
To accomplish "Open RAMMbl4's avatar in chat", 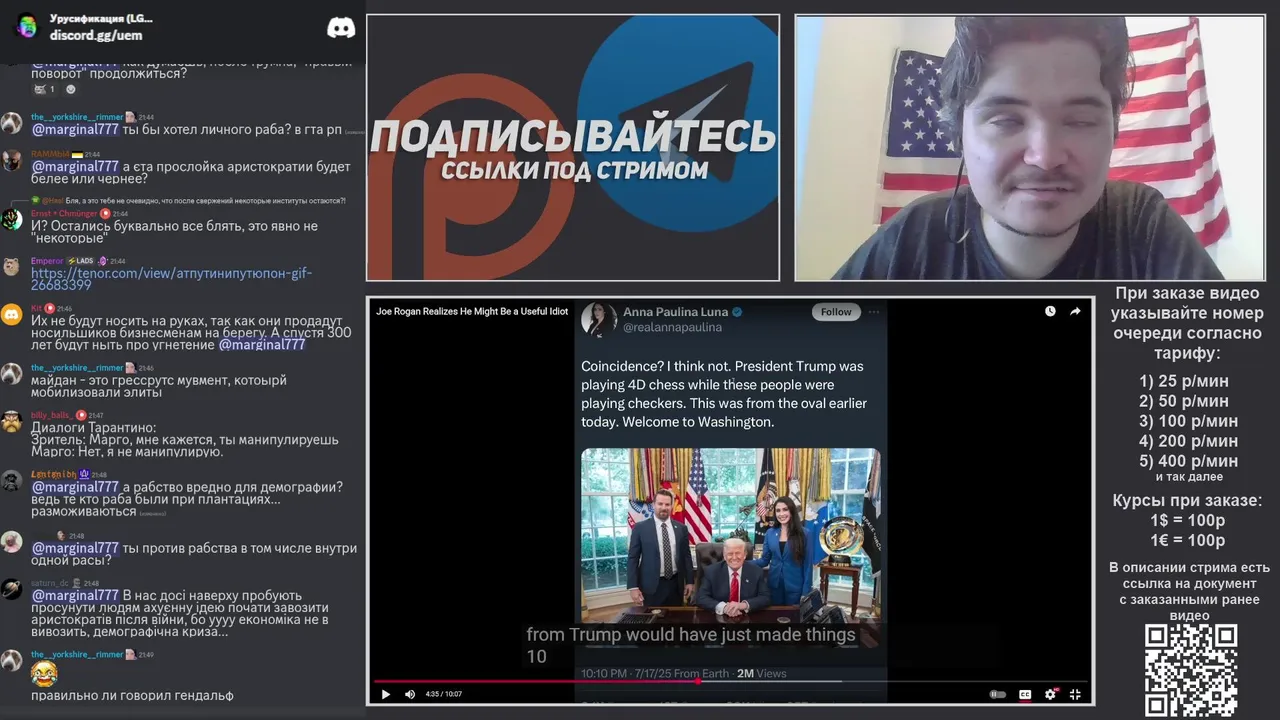I will click(x=11, y=161).
